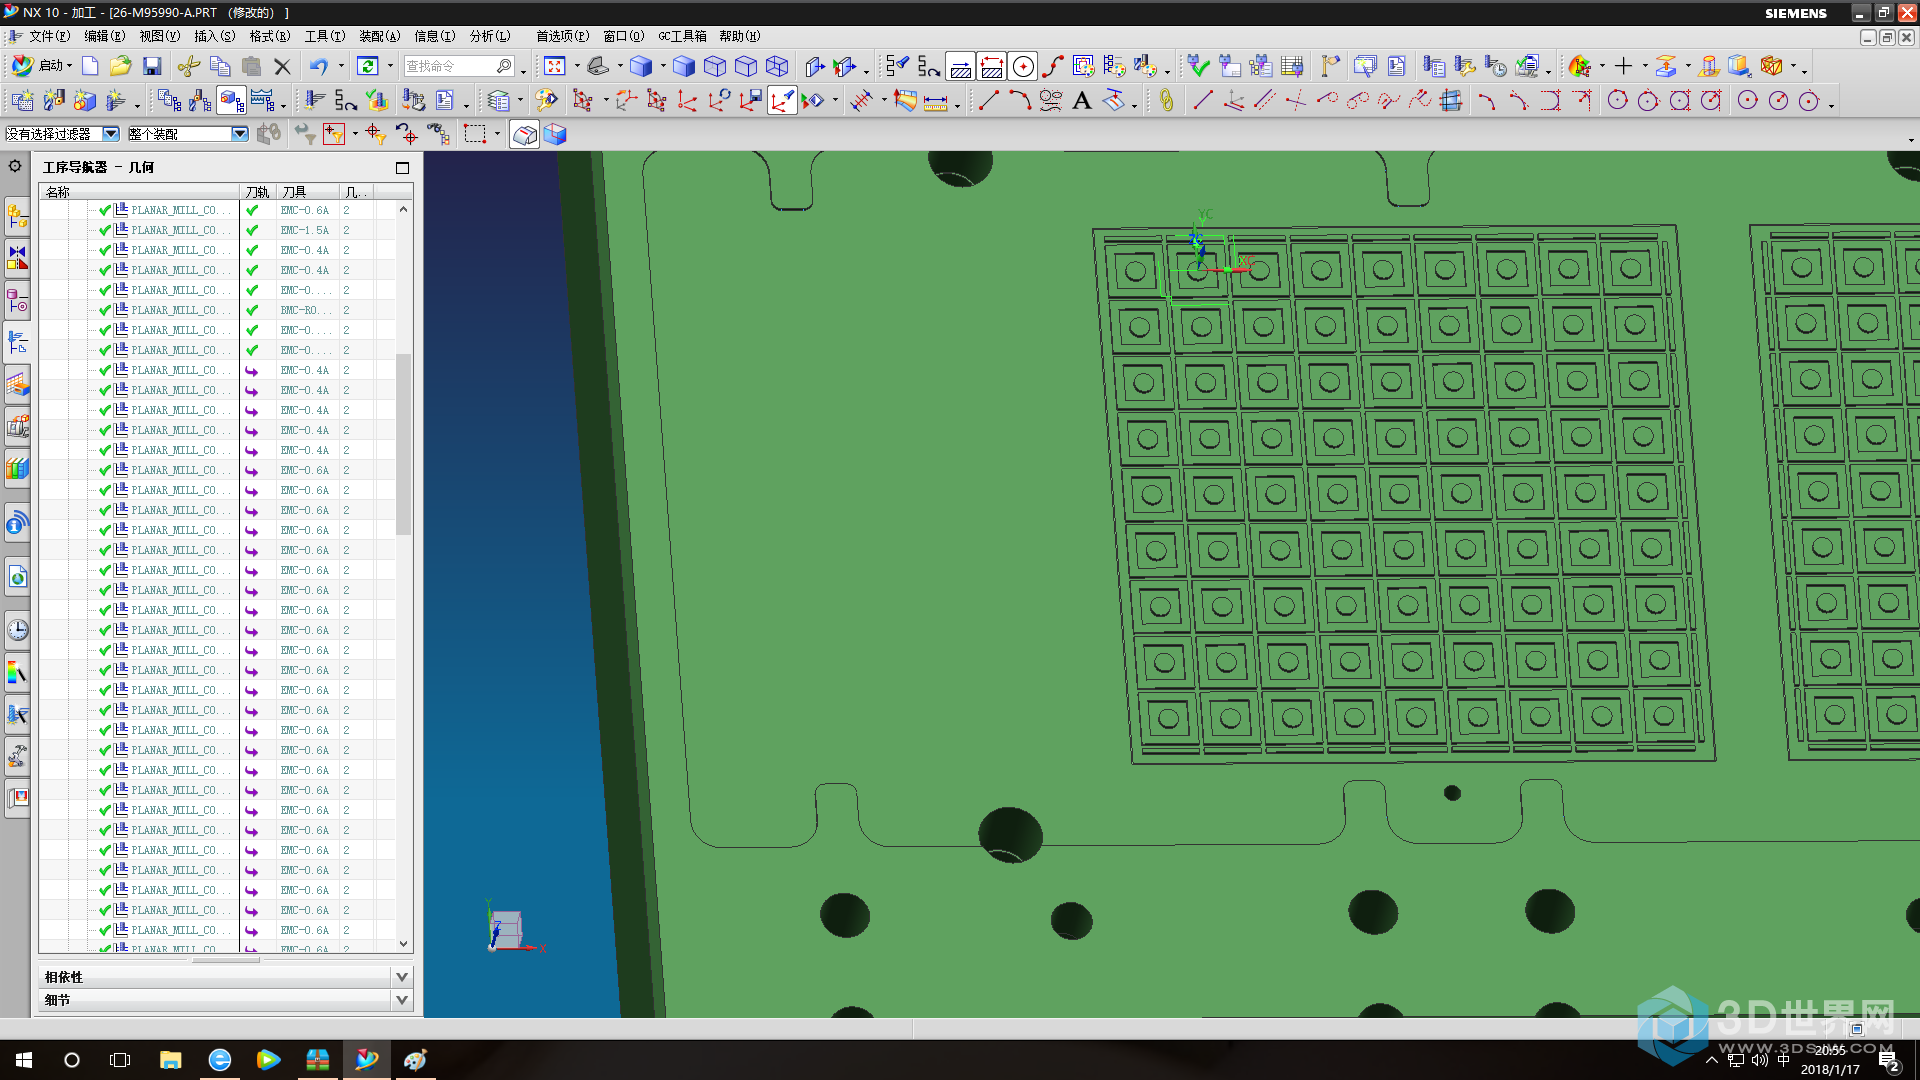Click the green checkmark tool path icon
The width and height of the screenshot is (1920, 1080).
click(x=1198, y=66)
